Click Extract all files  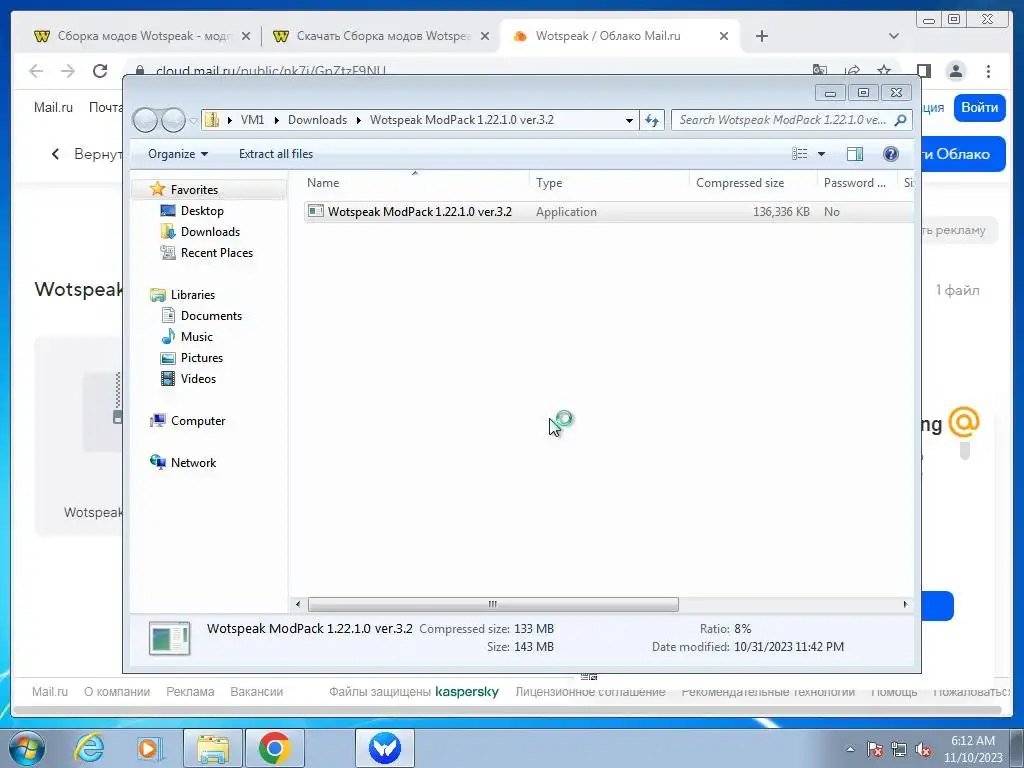tap(276, 154)
